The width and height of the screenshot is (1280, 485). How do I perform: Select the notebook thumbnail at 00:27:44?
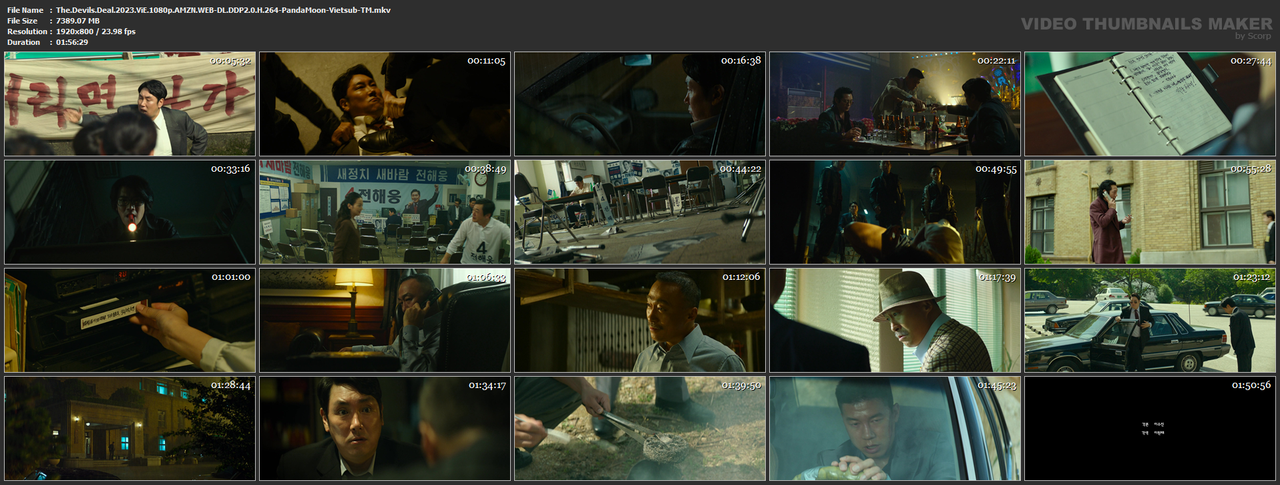[x=1150, y=104]
